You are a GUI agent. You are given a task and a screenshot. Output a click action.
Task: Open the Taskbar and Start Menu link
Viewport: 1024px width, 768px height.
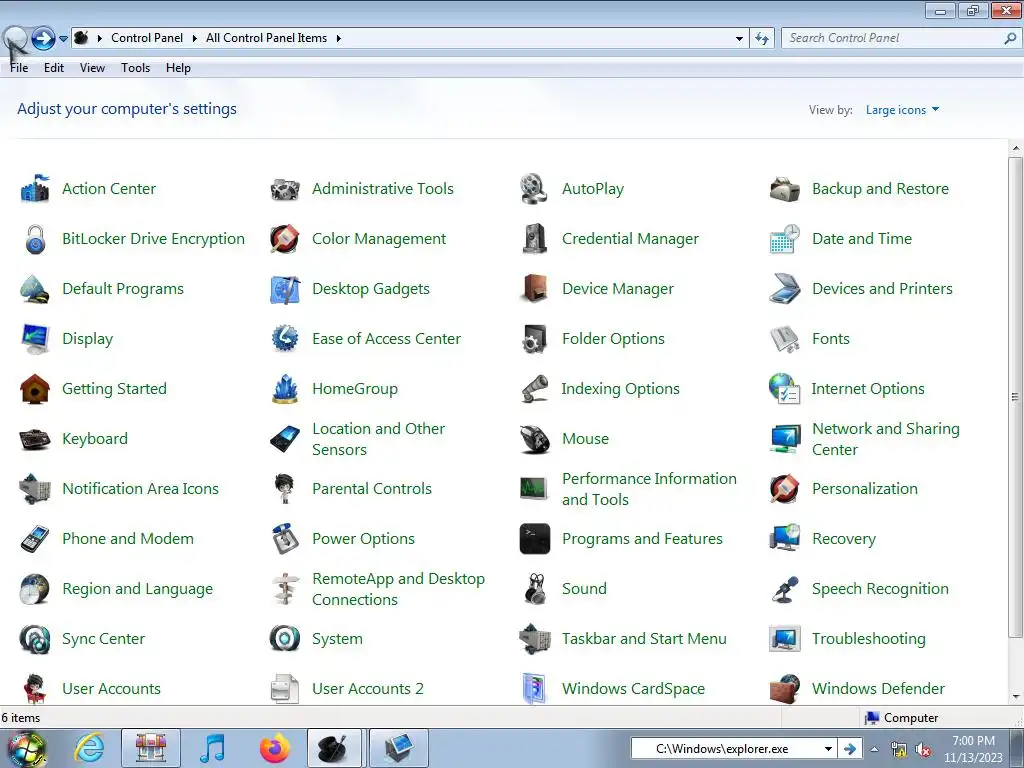(x=644, y=639)
